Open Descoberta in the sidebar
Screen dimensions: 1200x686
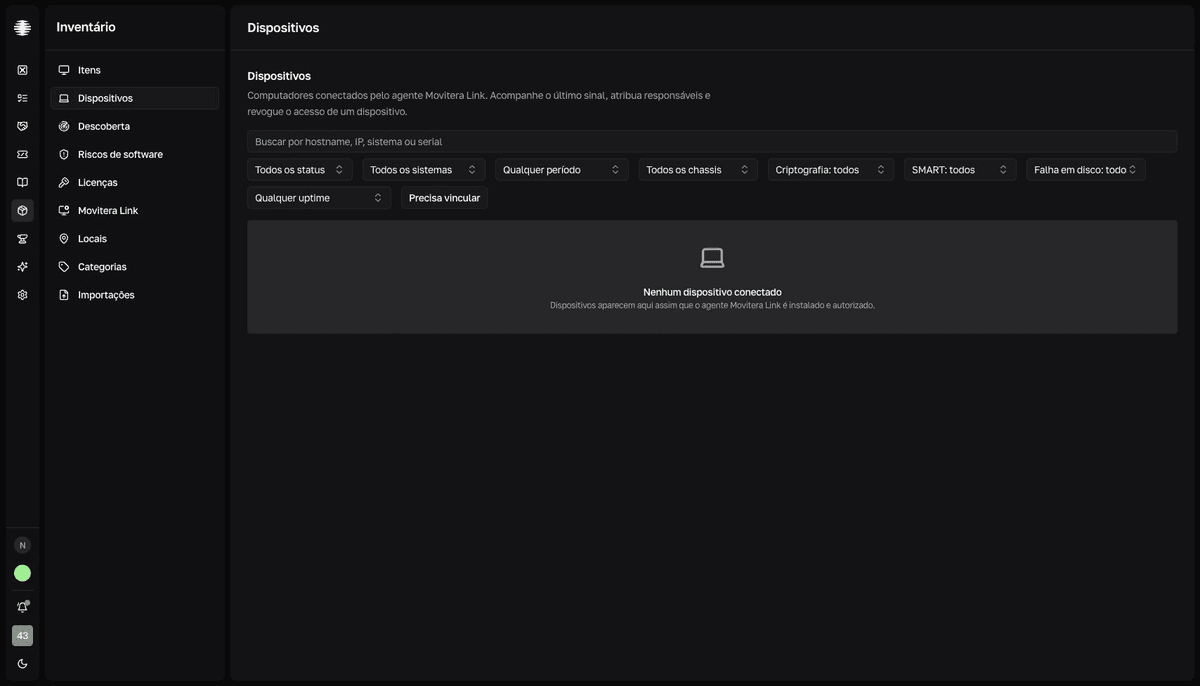[x=134, y=126]
